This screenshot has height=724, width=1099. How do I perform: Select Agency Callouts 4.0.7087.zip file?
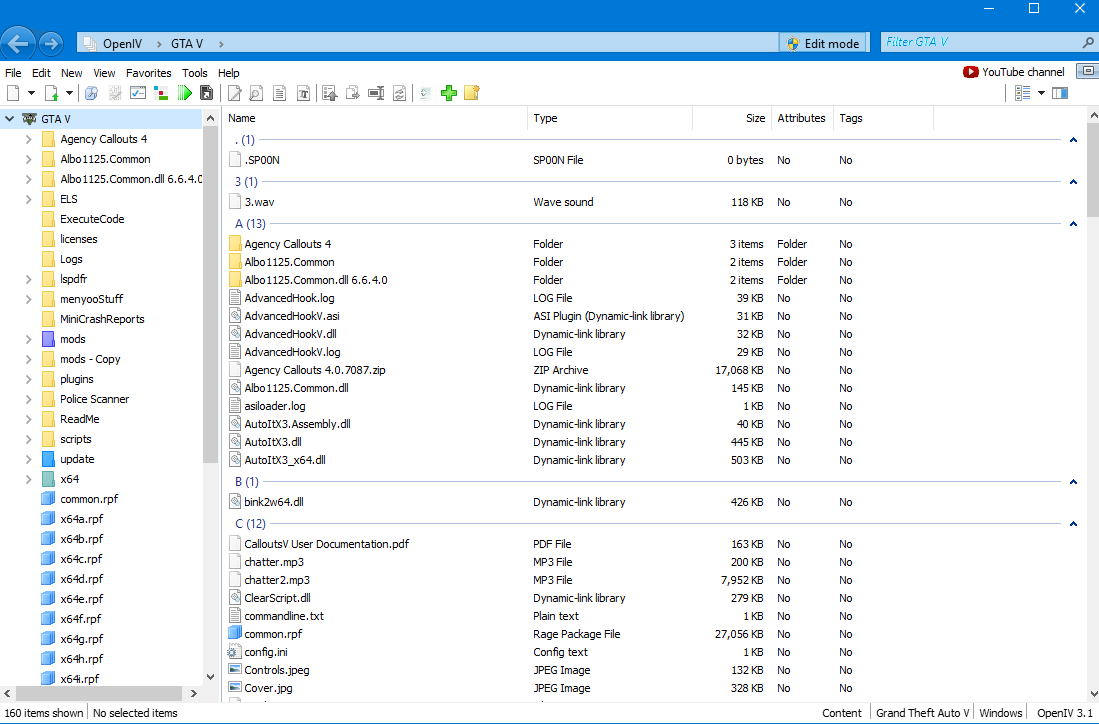point(315,370)
